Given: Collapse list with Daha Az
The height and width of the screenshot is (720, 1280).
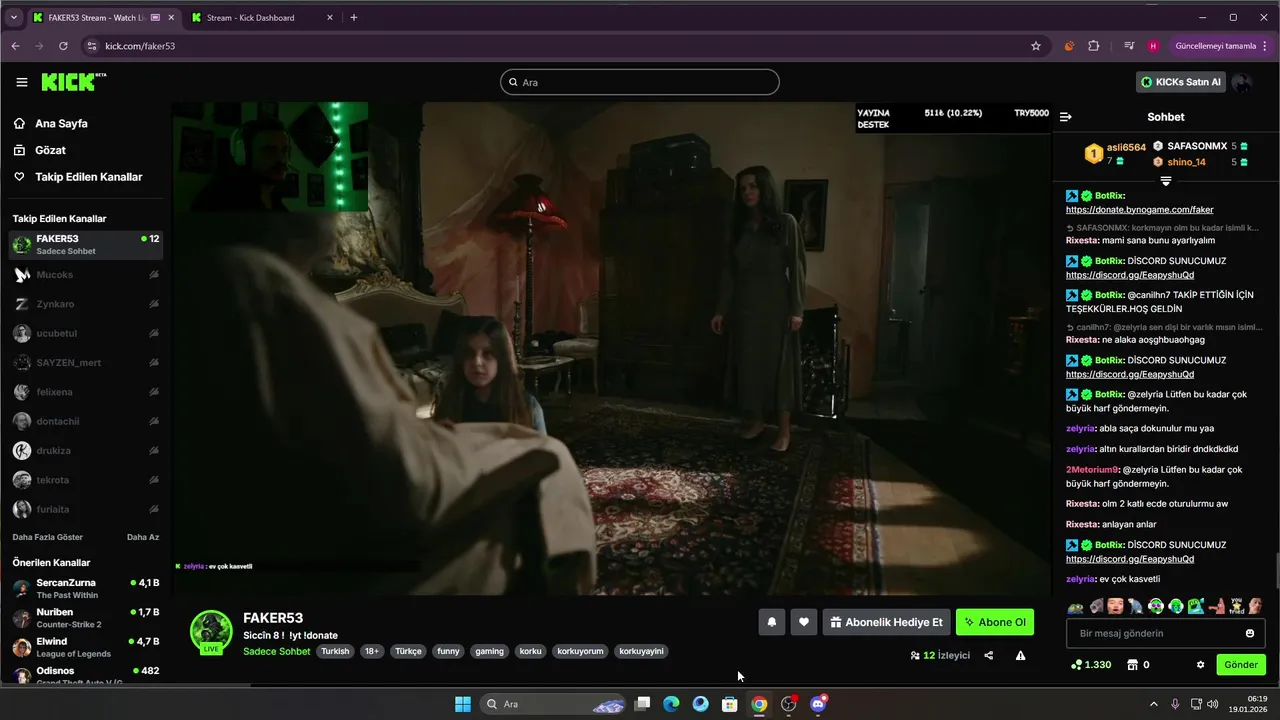Looking at the screenshot, I should tap(143, 537).
